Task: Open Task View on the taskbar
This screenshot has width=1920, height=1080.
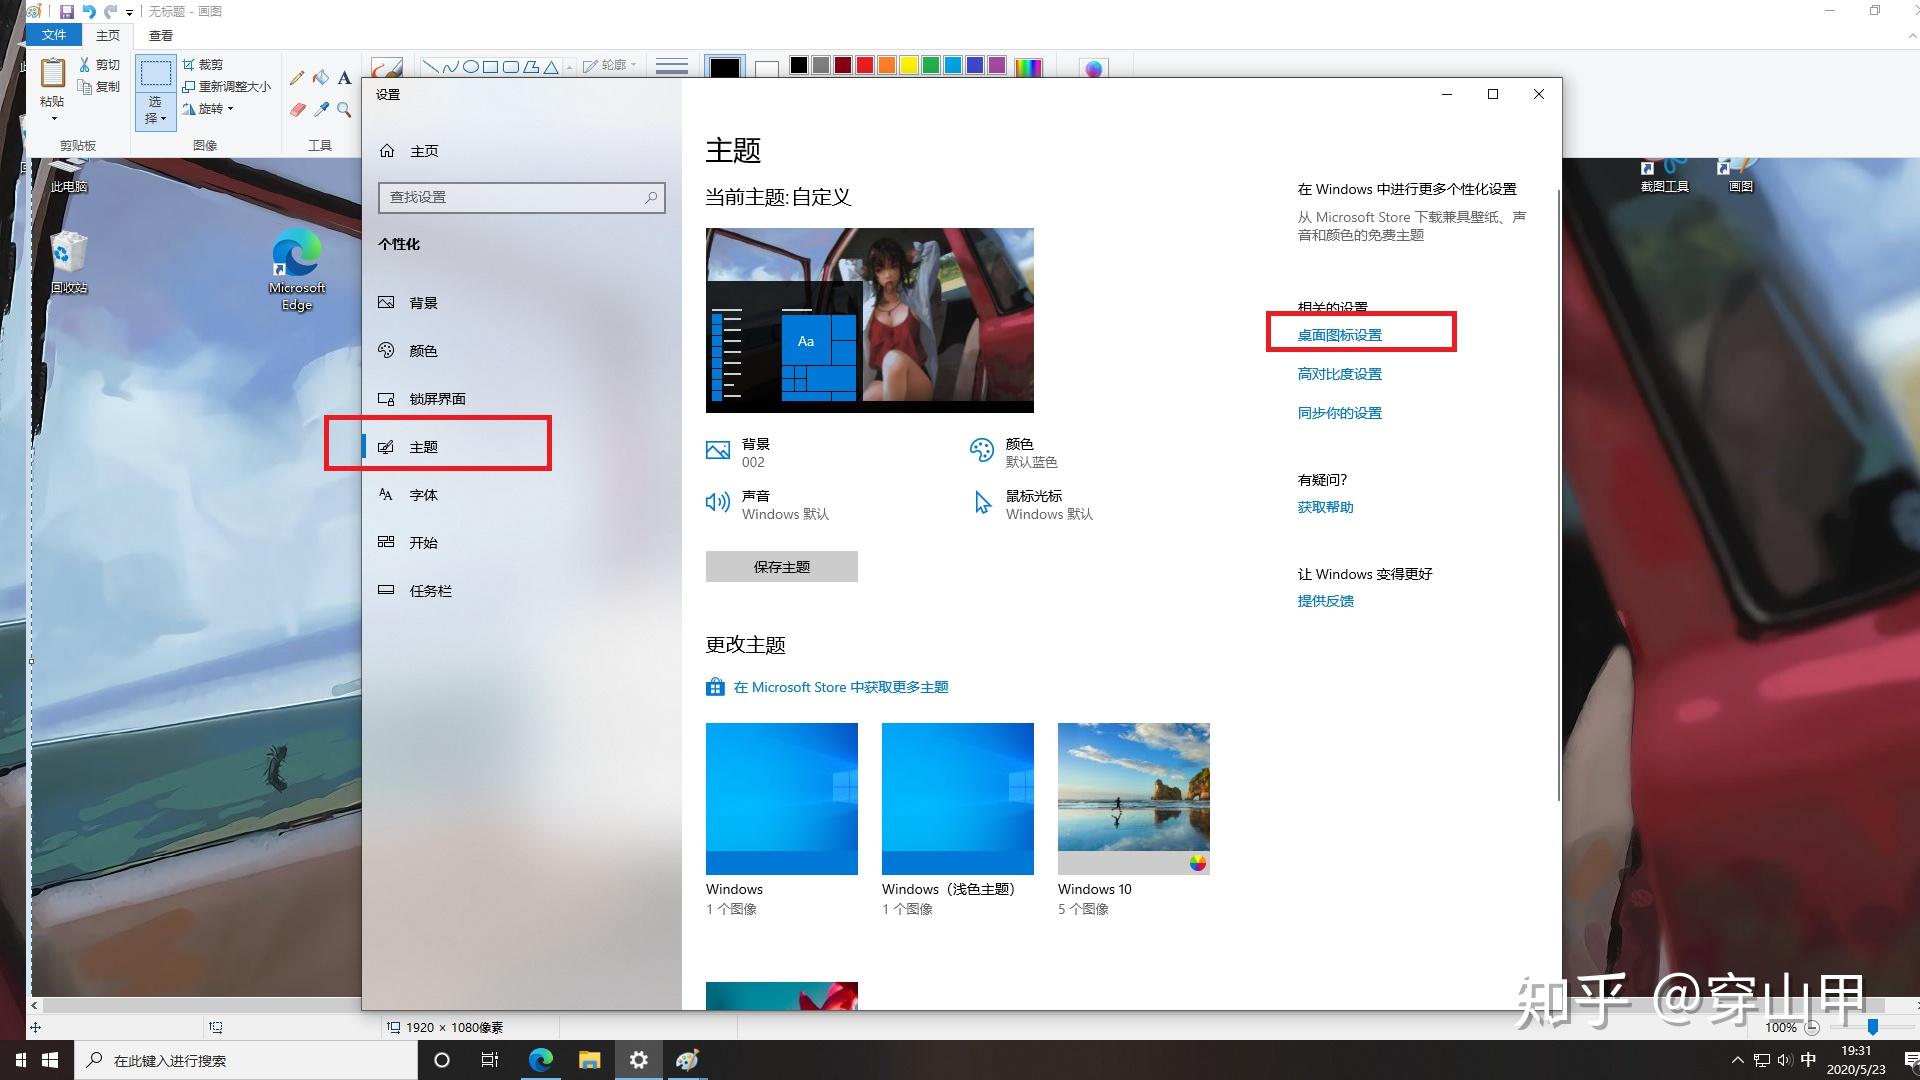Action: coord(490,1060)
